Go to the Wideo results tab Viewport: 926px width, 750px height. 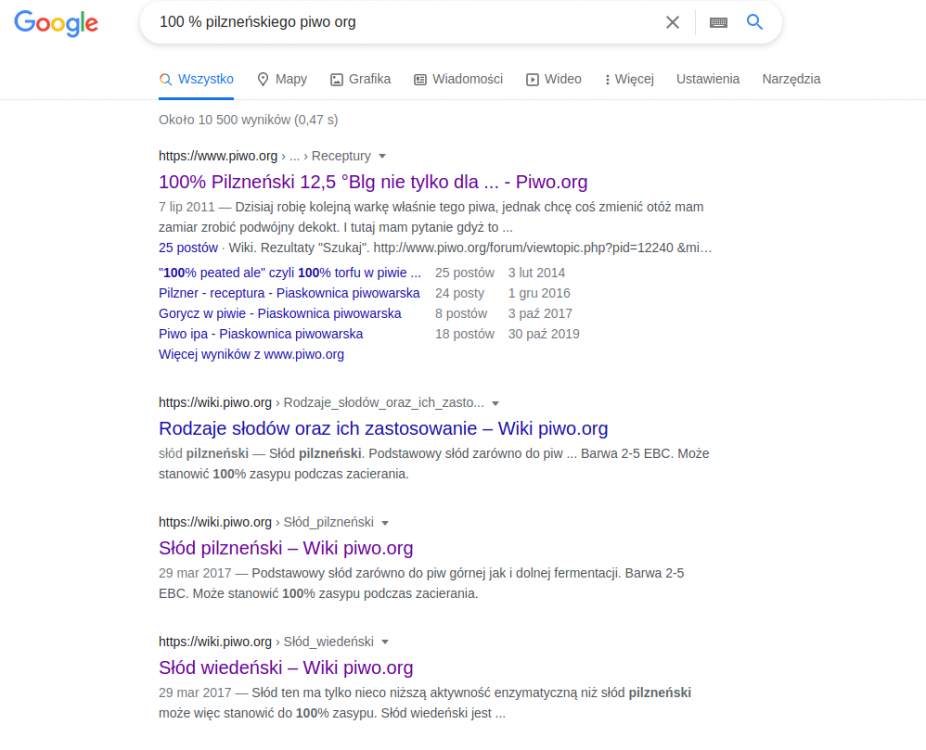pyautogui.click(x=553, y=79)
